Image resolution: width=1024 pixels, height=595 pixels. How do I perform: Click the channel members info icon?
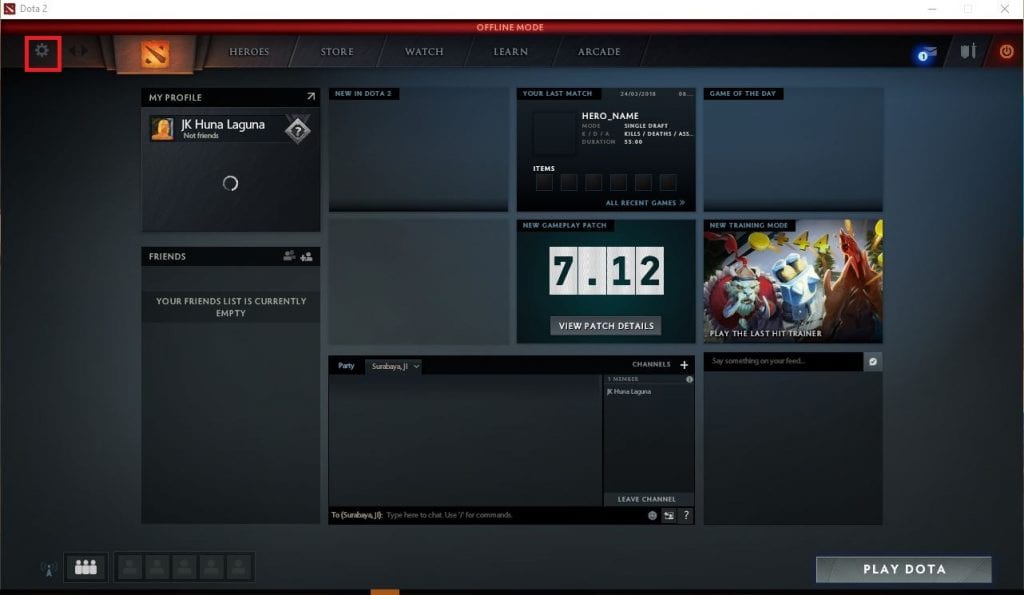click(689, 379)
